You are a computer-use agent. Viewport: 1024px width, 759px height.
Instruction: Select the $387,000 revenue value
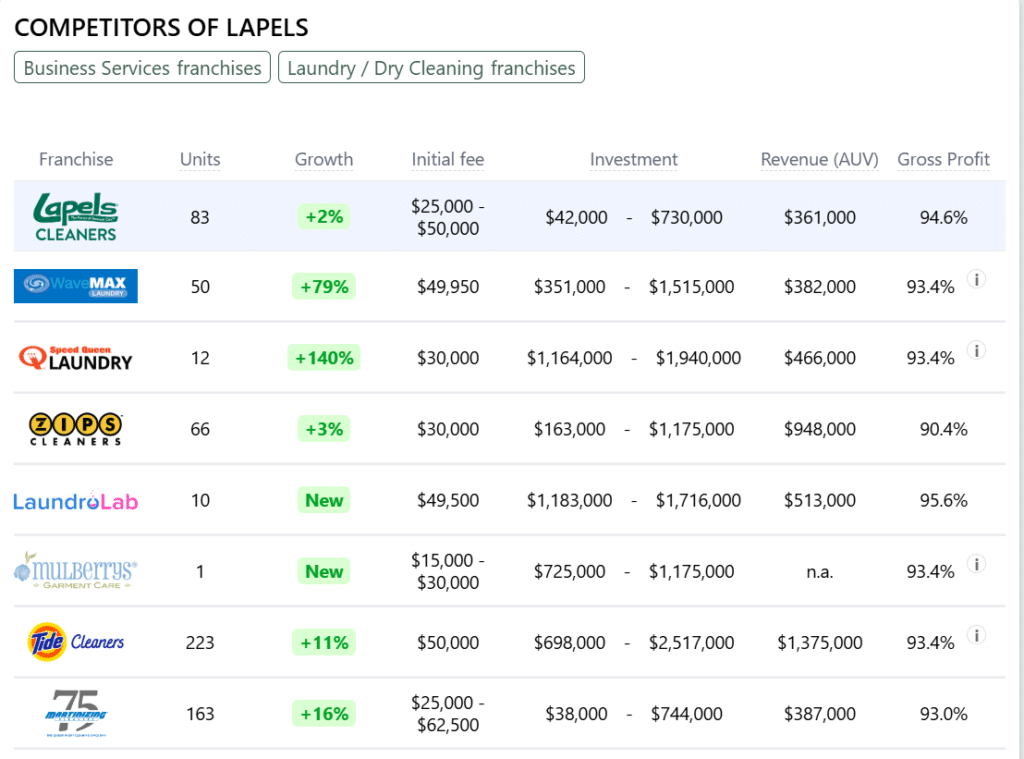click(x=820, y=714)
